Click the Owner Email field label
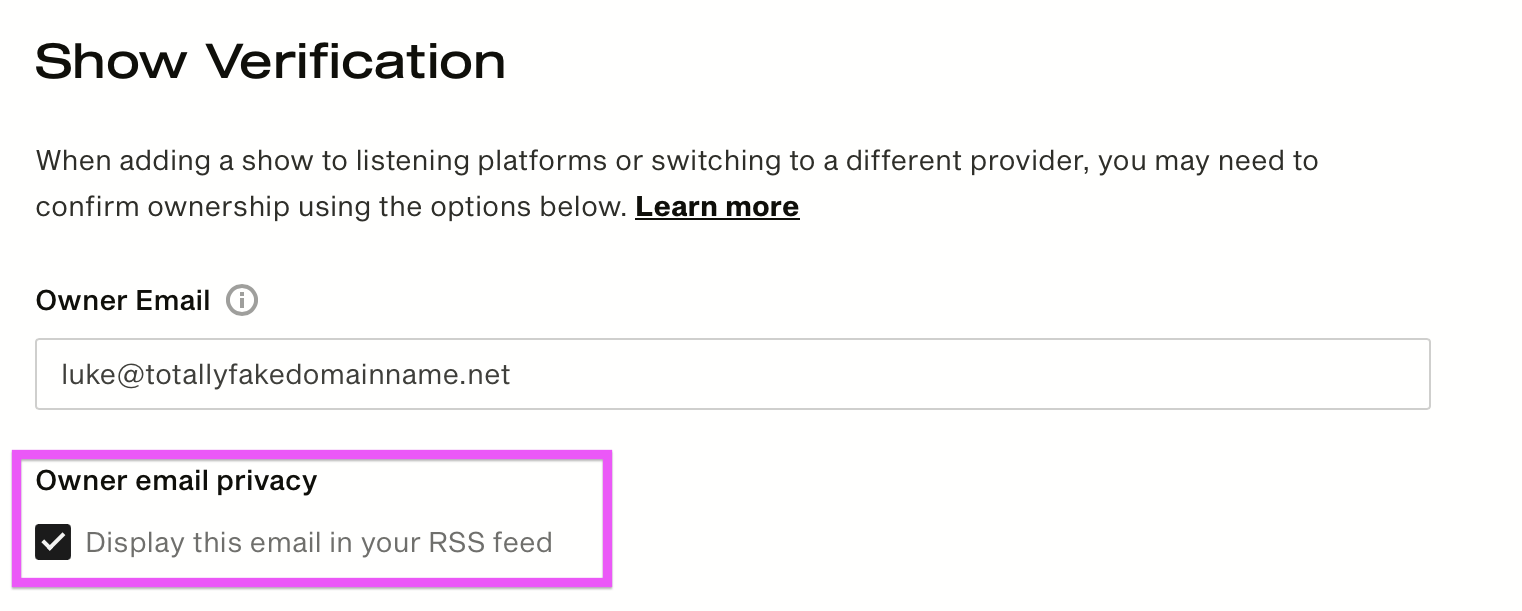This screenshot has width=1522, height=611. coord(123,300)
